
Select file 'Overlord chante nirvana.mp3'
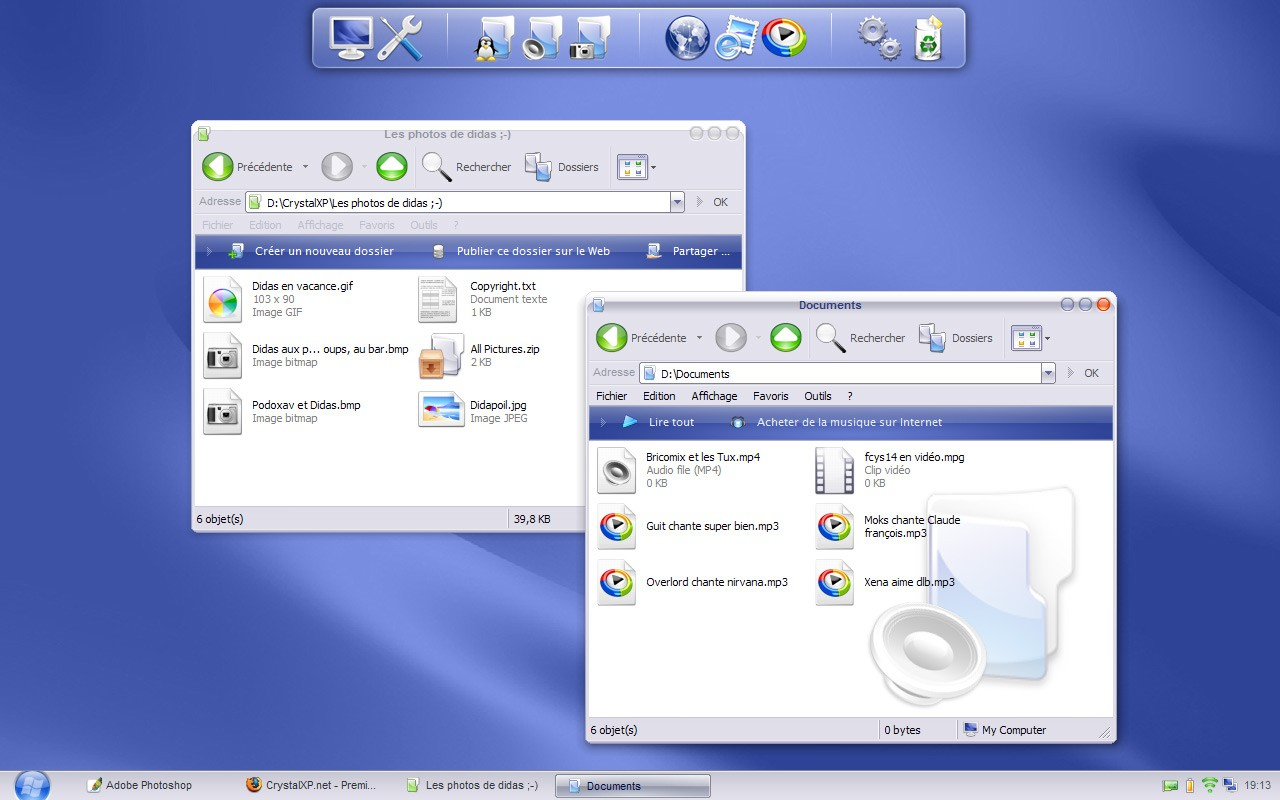tap(716, 582)
